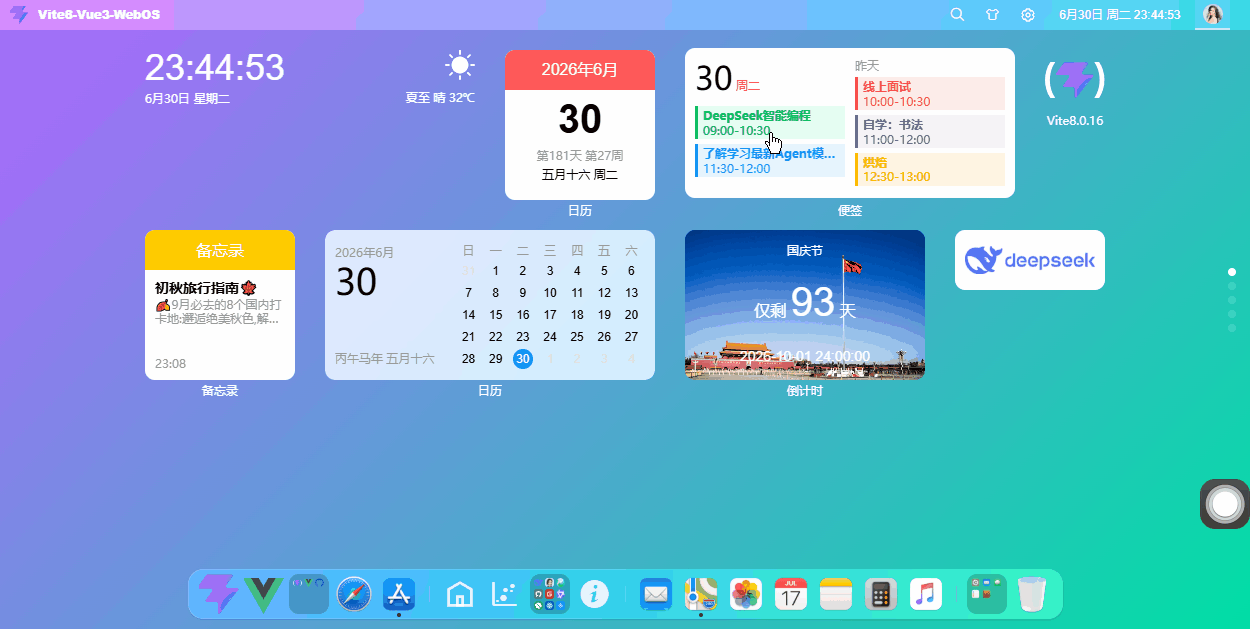Open the small folder beside Trash in dock

[986, 594]
